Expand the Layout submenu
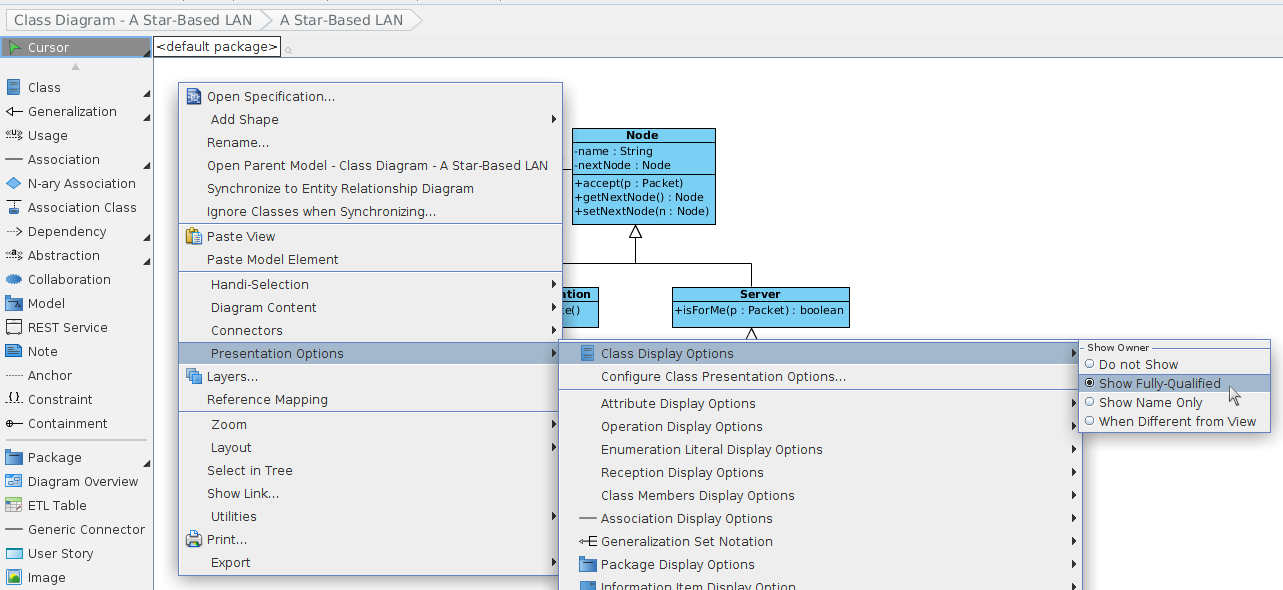 pyautogui.click(x=370, y=447)
